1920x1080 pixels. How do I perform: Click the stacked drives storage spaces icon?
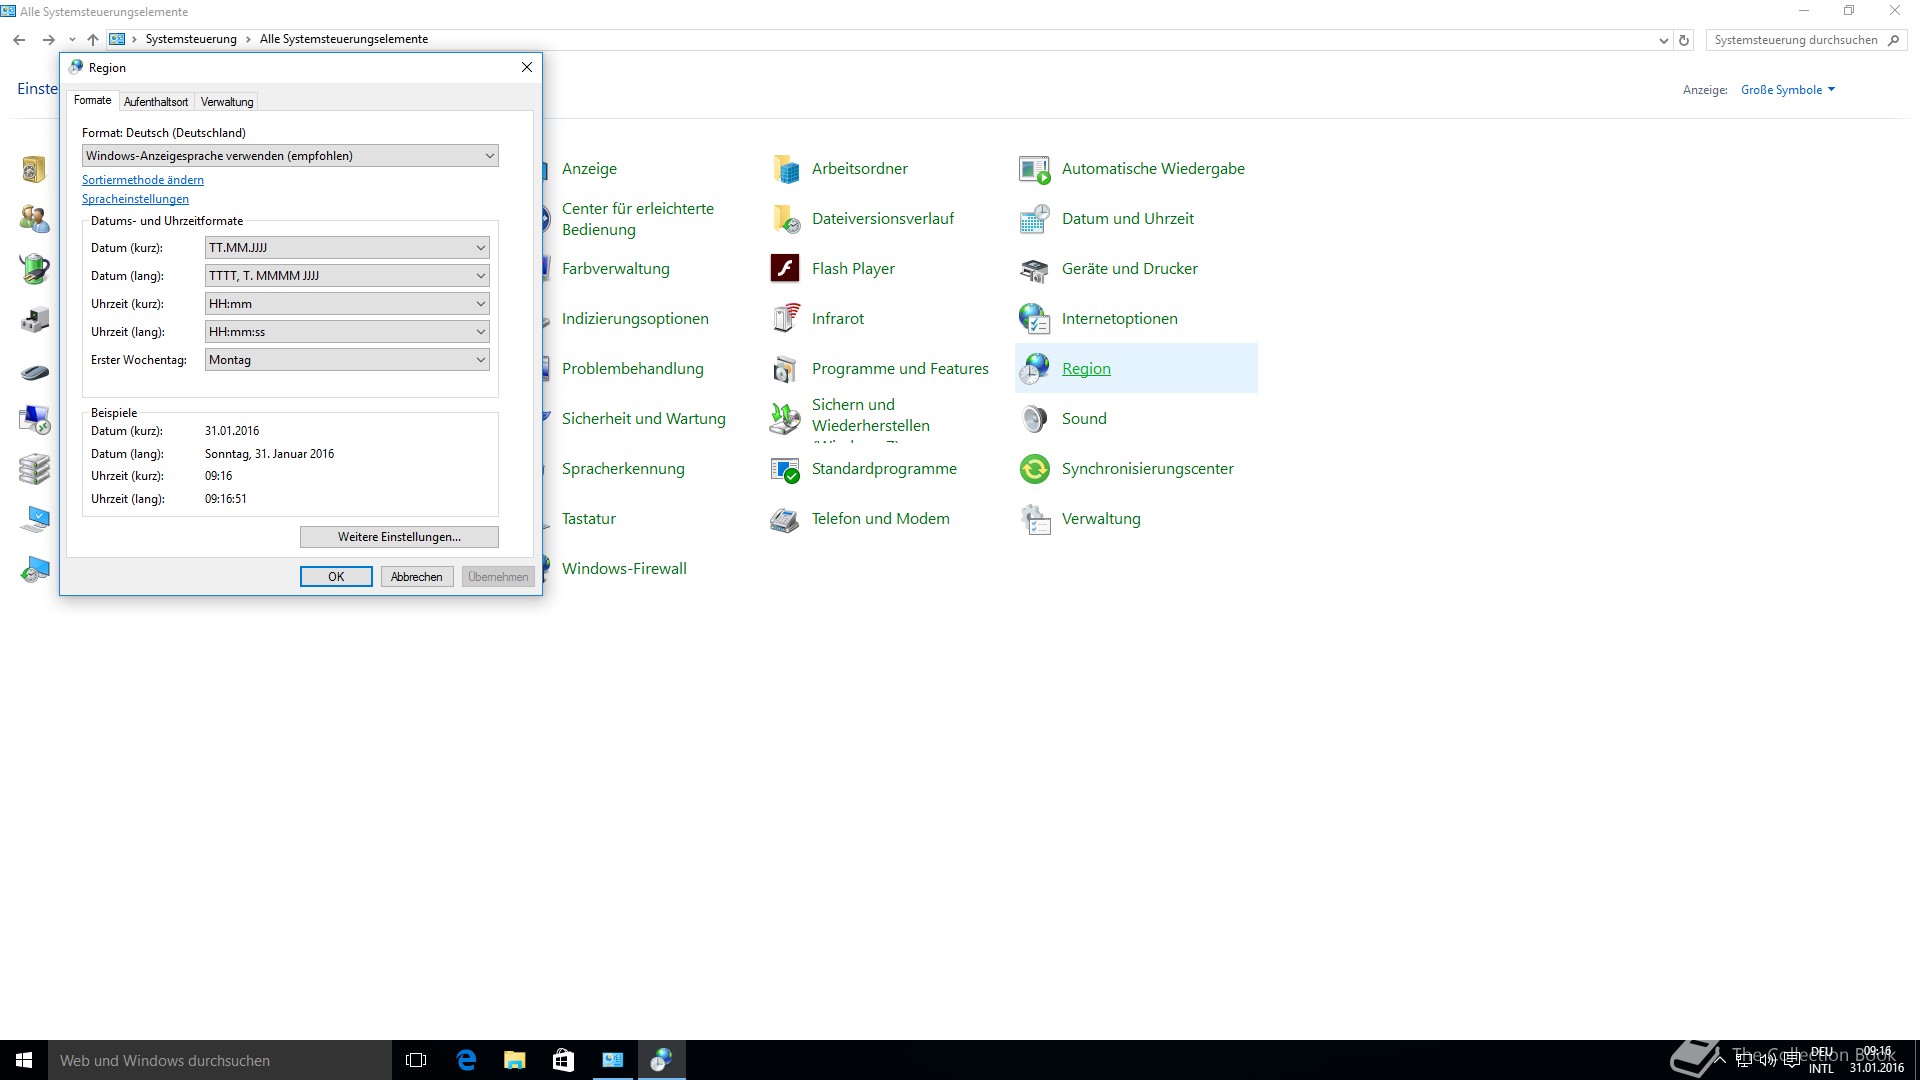coord(35,469)
